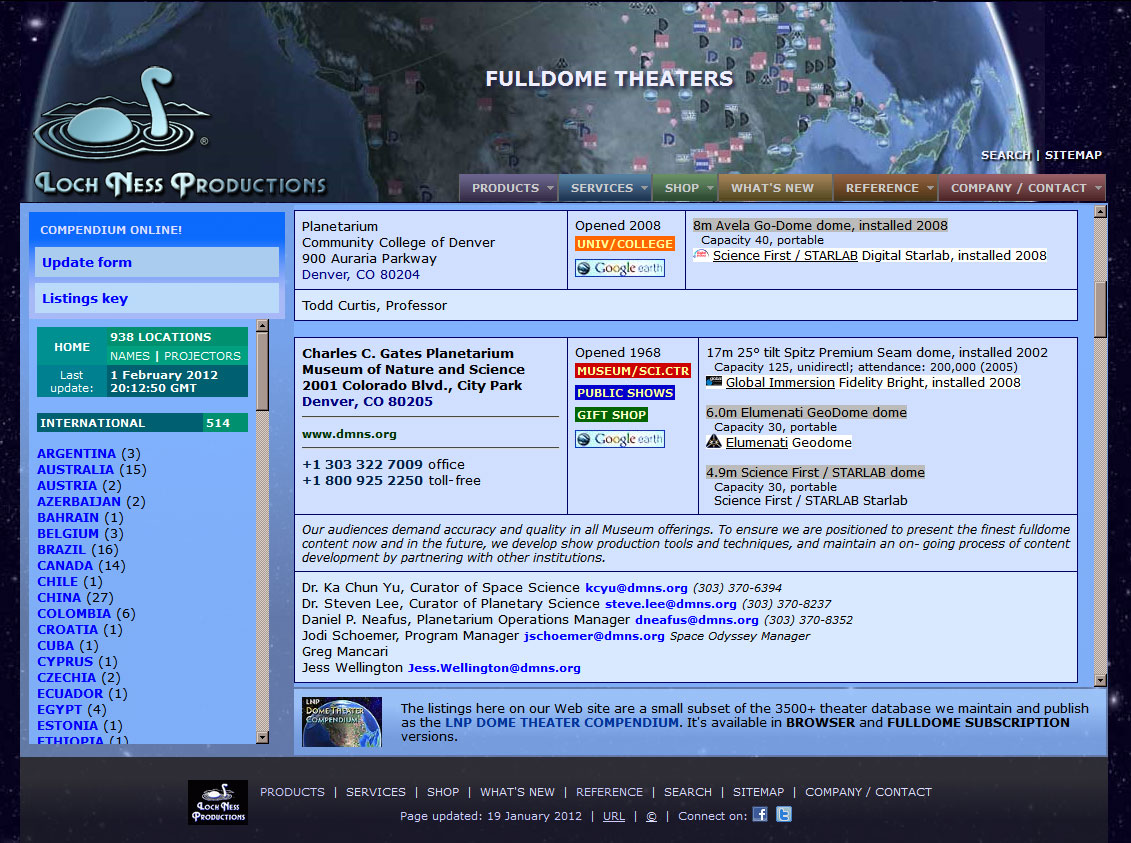Viewport: 1131px width, 843px height.
Task: Open the Bahrain country listing
Action: [x=68, y=518]
